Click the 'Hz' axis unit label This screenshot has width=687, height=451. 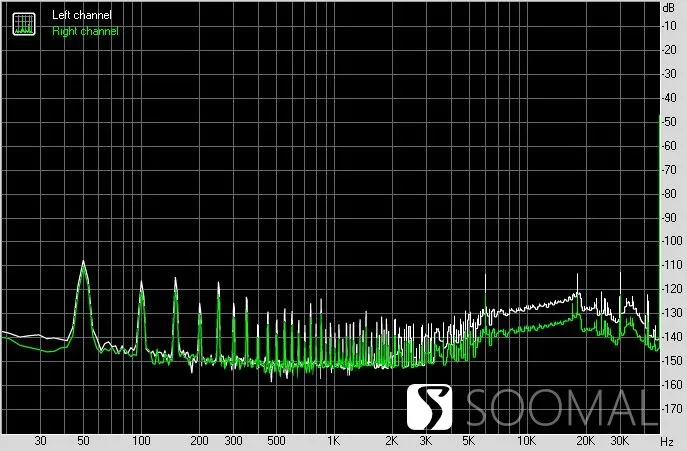coord(667,441)
